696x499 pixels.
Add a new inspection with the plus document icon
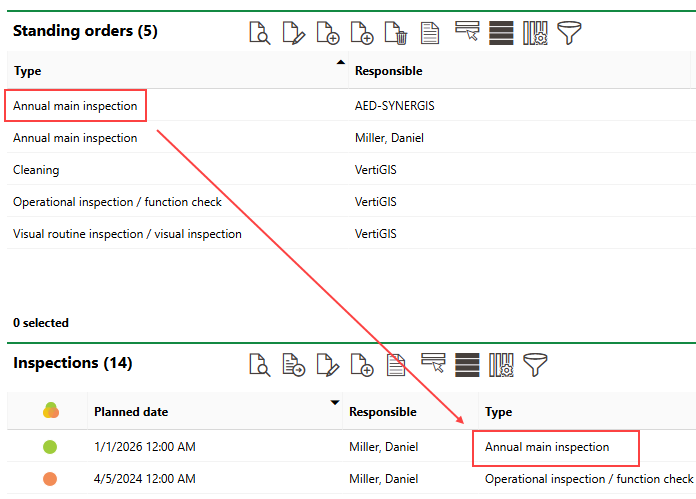pos(362,365)
